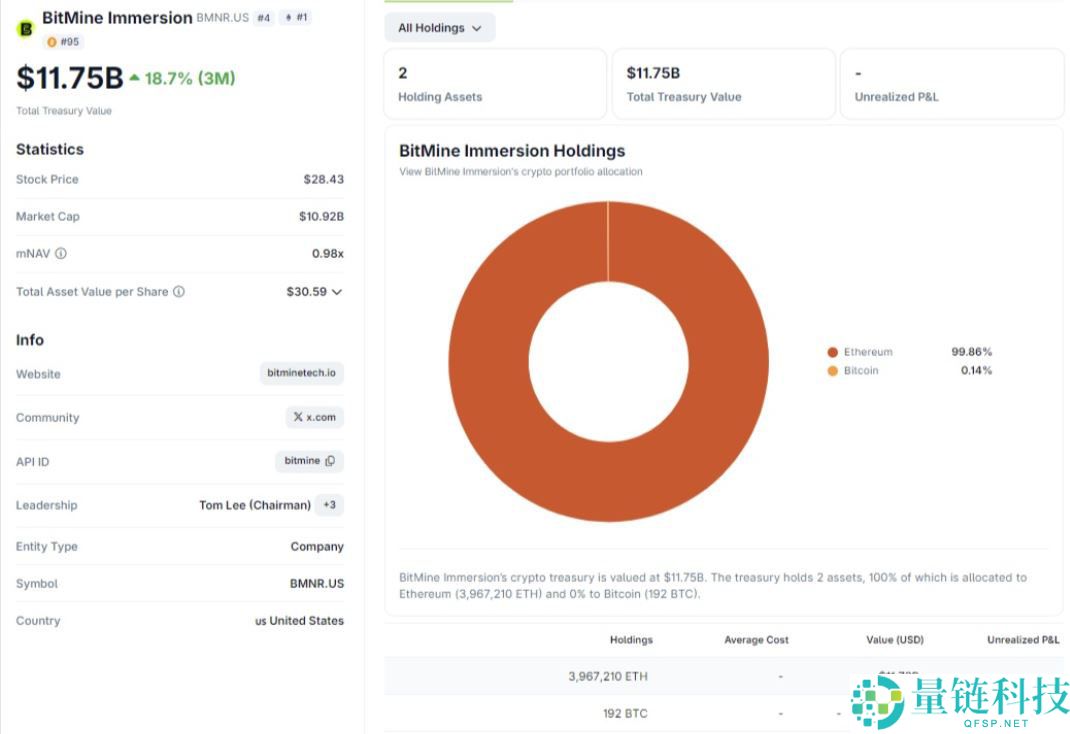Visit the bitminetech.io website link

click(x=301, y=373)
